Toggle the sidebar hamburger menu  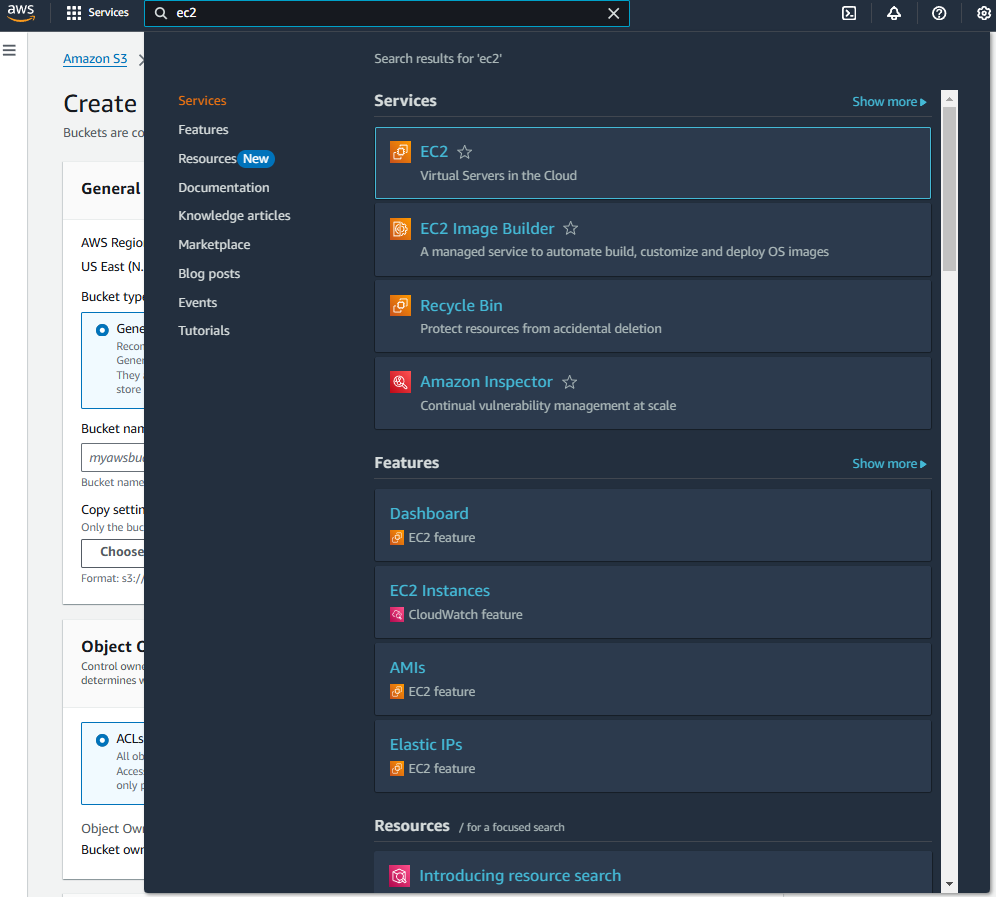pyautogui.click(x=9, y=50)
